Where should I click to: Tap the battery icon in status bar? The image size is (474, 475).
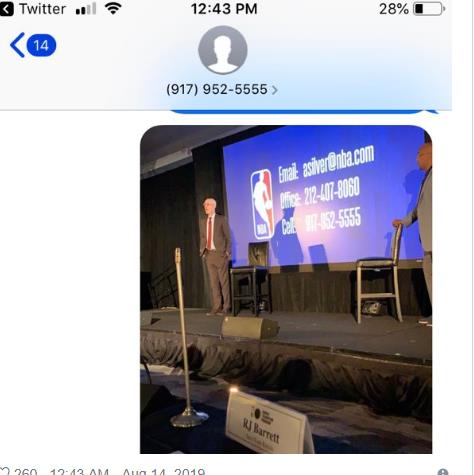coord(429,9)
